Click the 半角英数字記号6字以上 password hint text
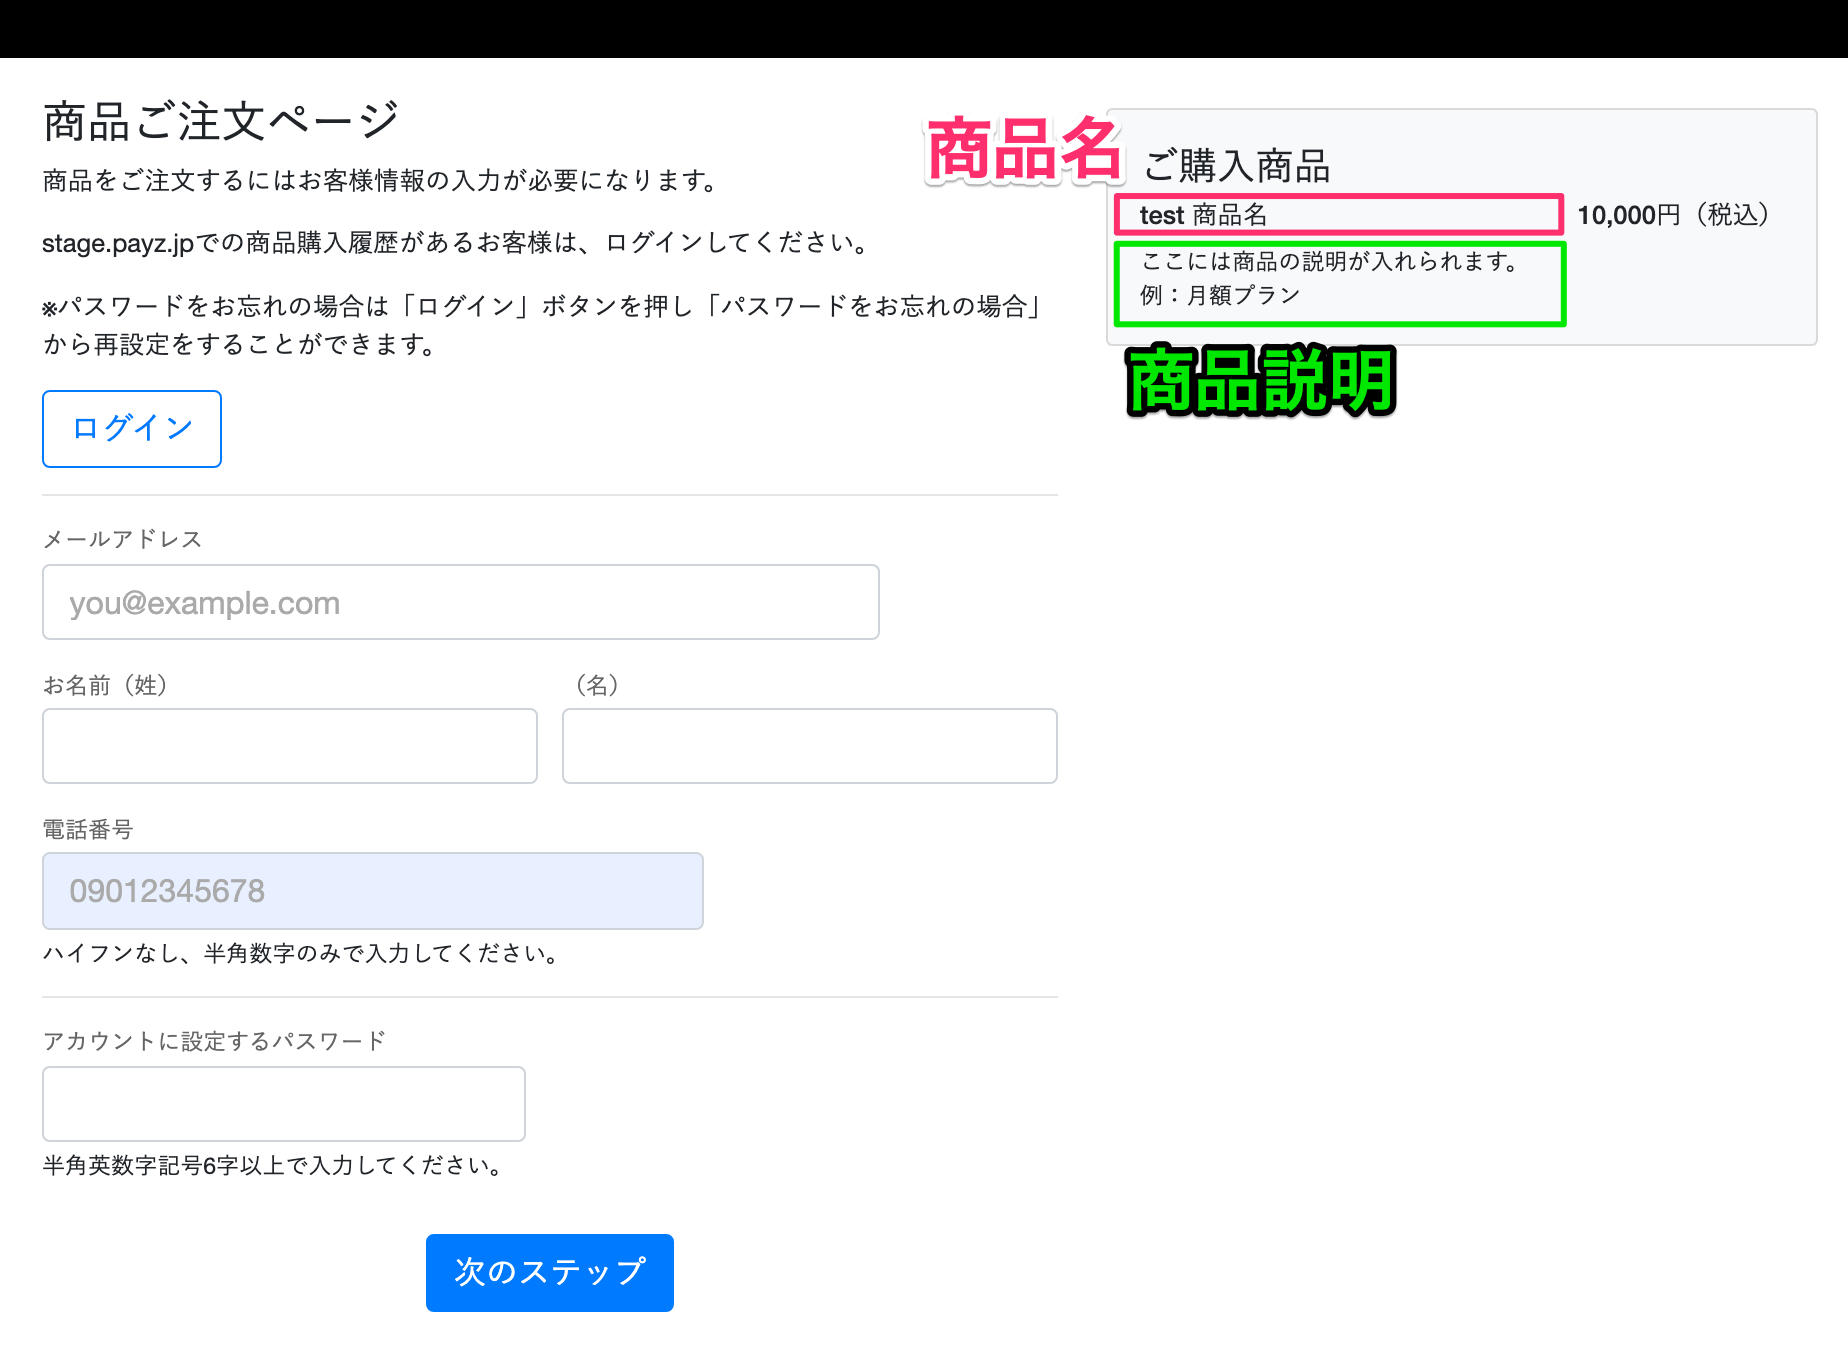 click(x=273, y=1166)
